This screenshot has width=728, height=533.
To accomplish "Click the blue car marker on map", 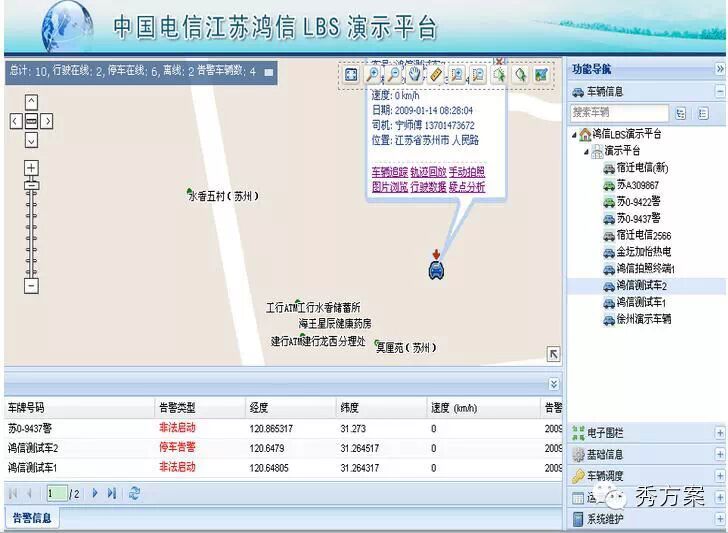I will click(x=436, y=271).
